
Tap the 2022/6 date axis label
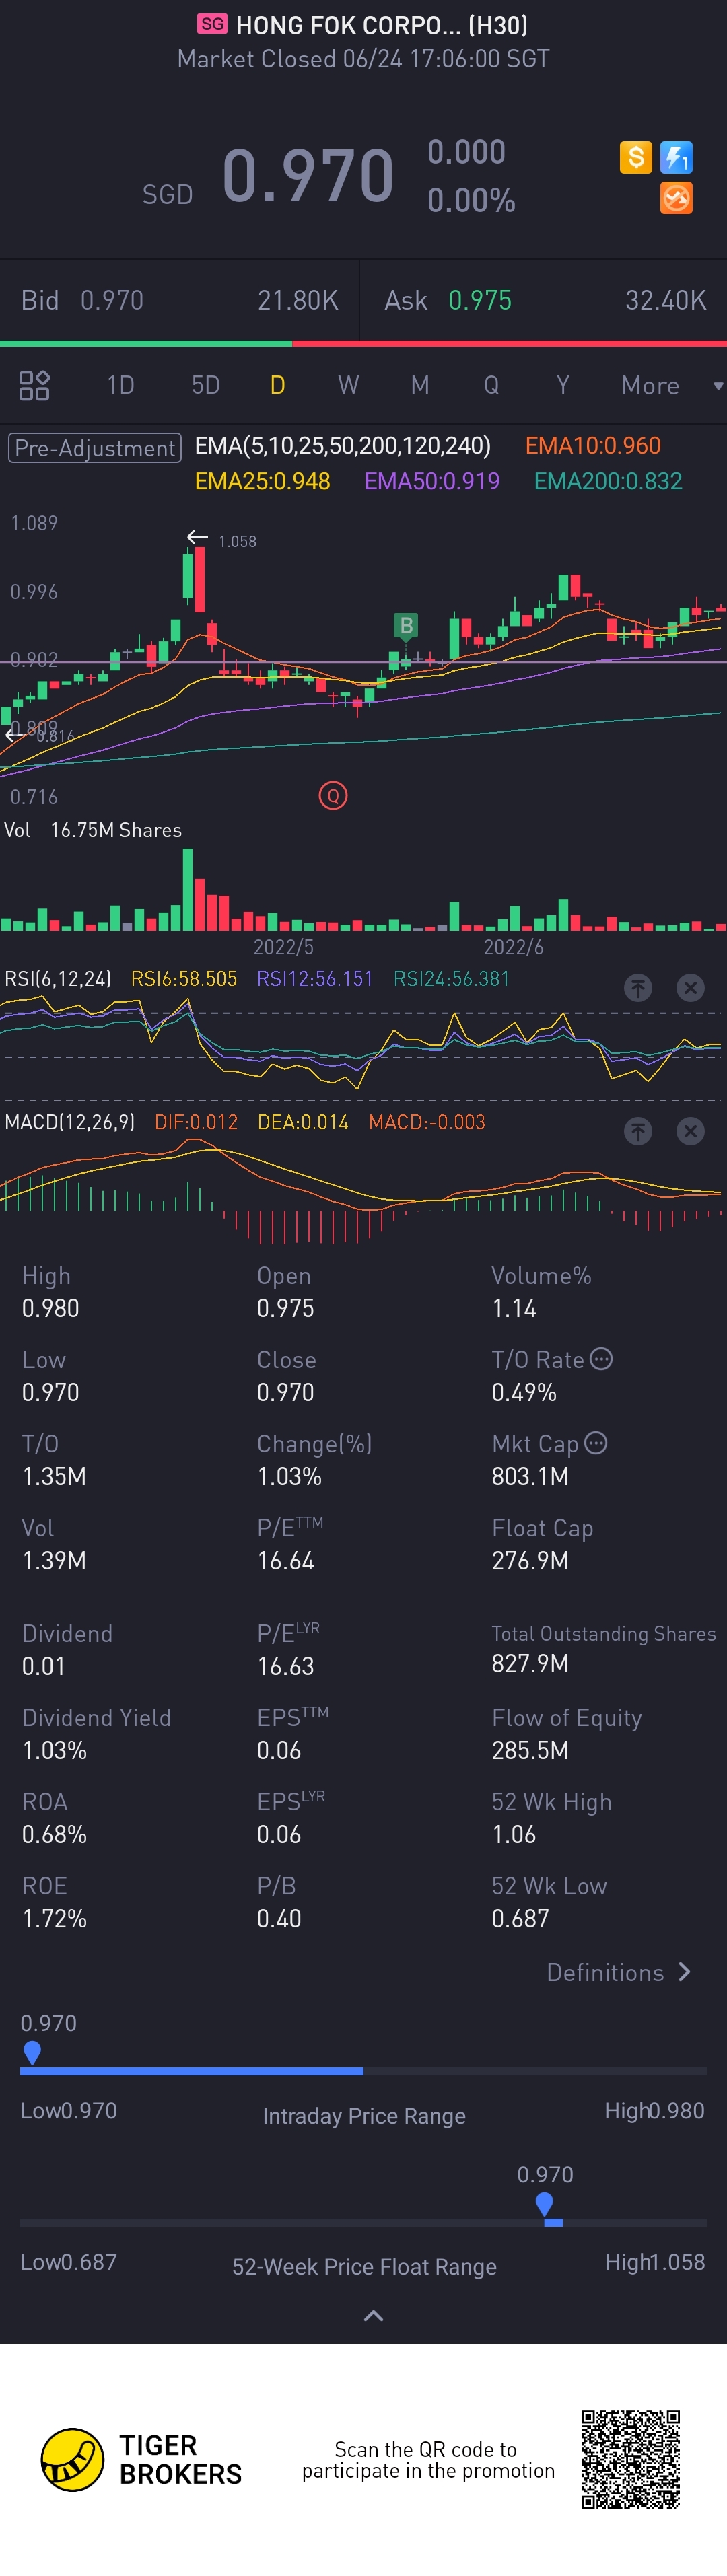coord(513,947)
